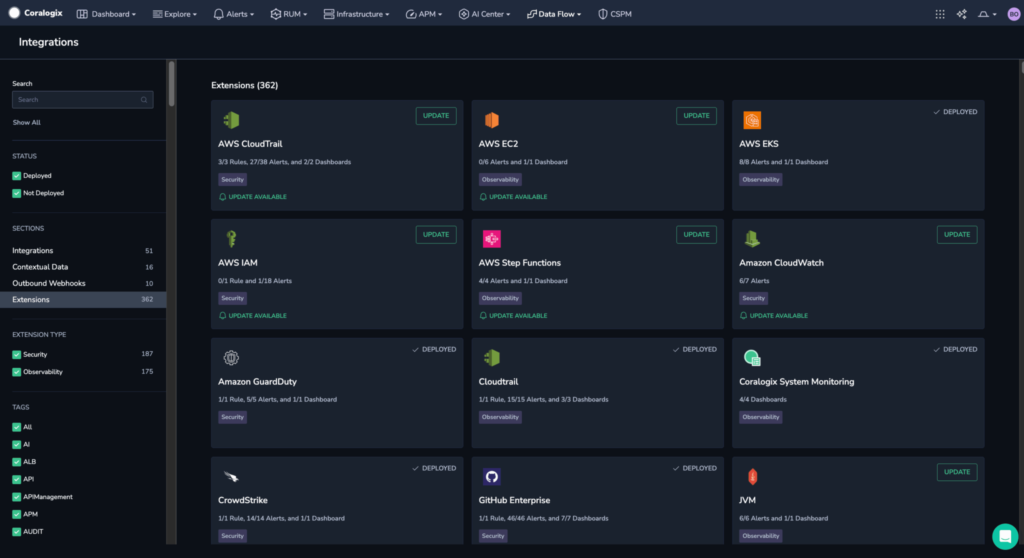Click the AI sparkle icon in header
Viewport: 1024px width, 558px height.
(x=962, y=14)
